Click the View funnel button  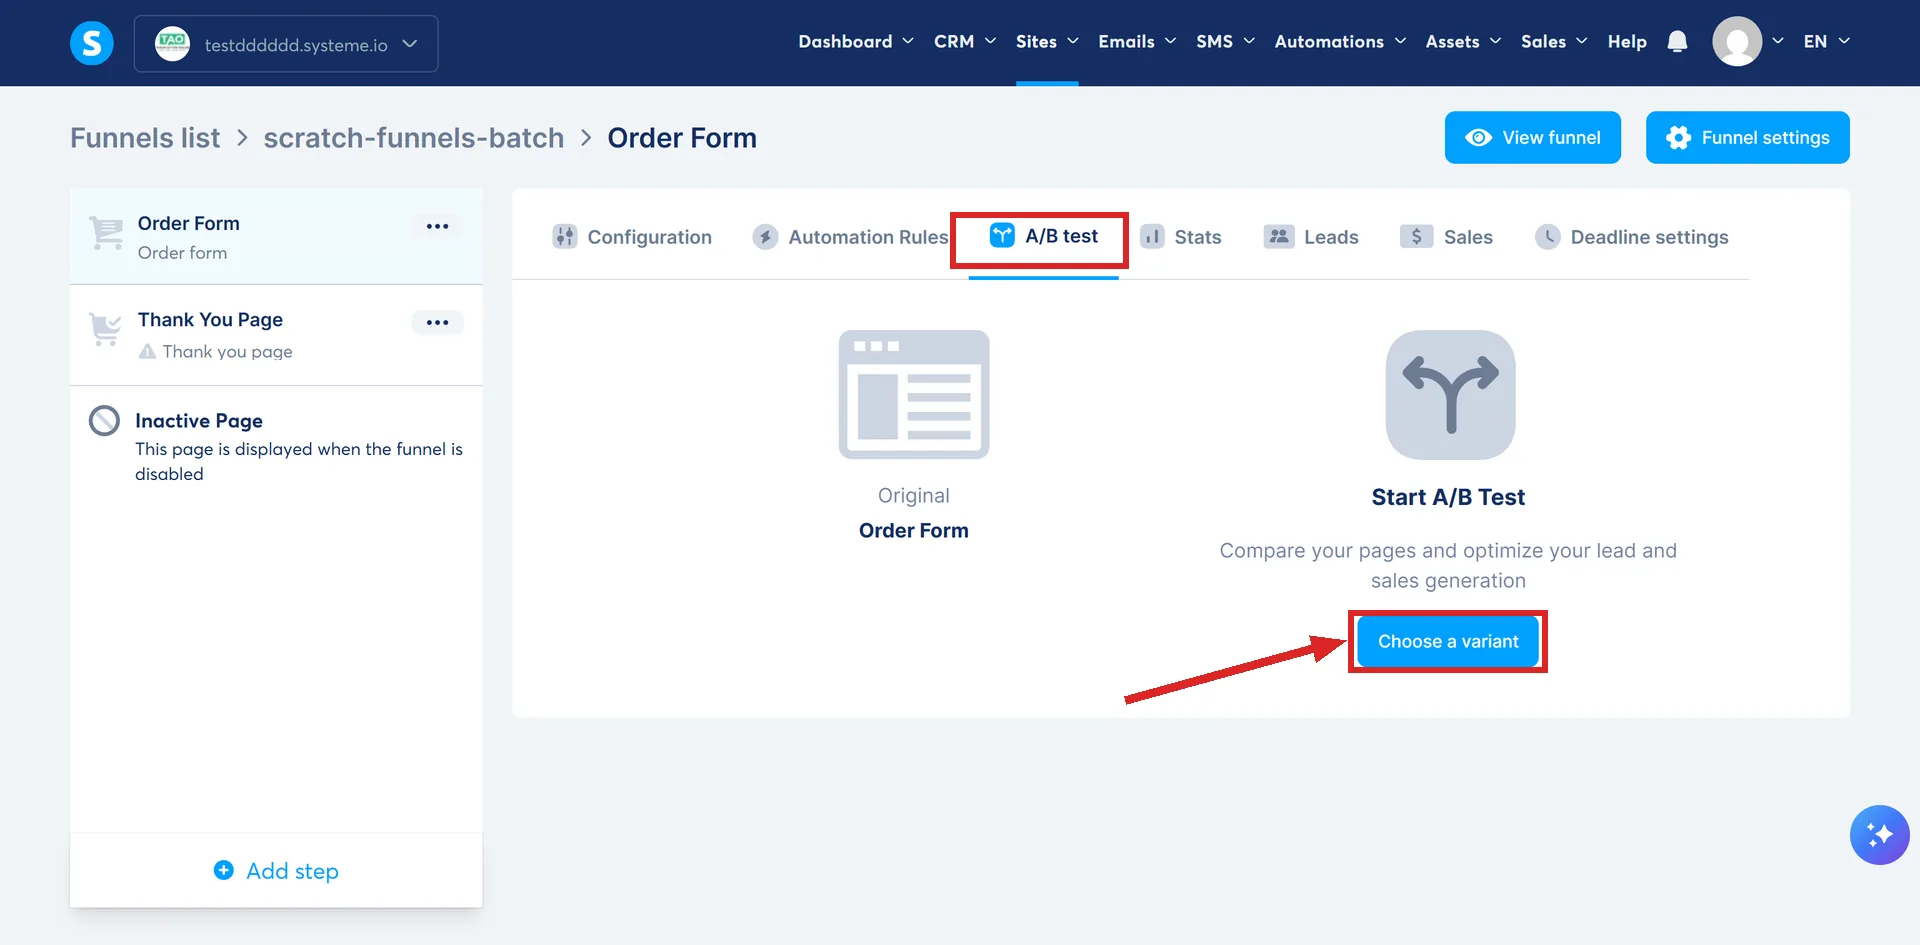1532,137
